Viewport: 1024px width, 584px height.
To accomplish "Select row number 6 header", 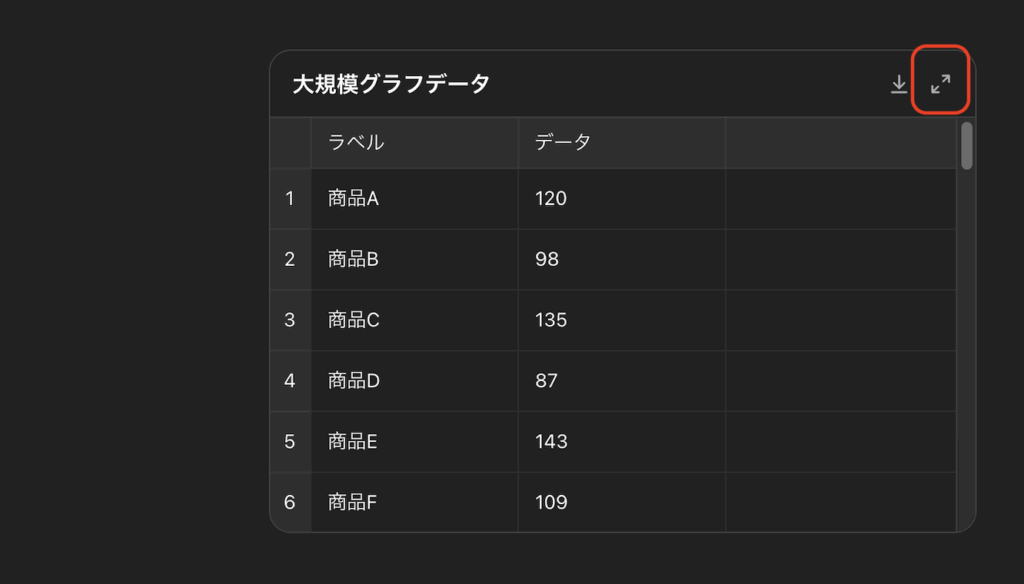I will [290, 502].
